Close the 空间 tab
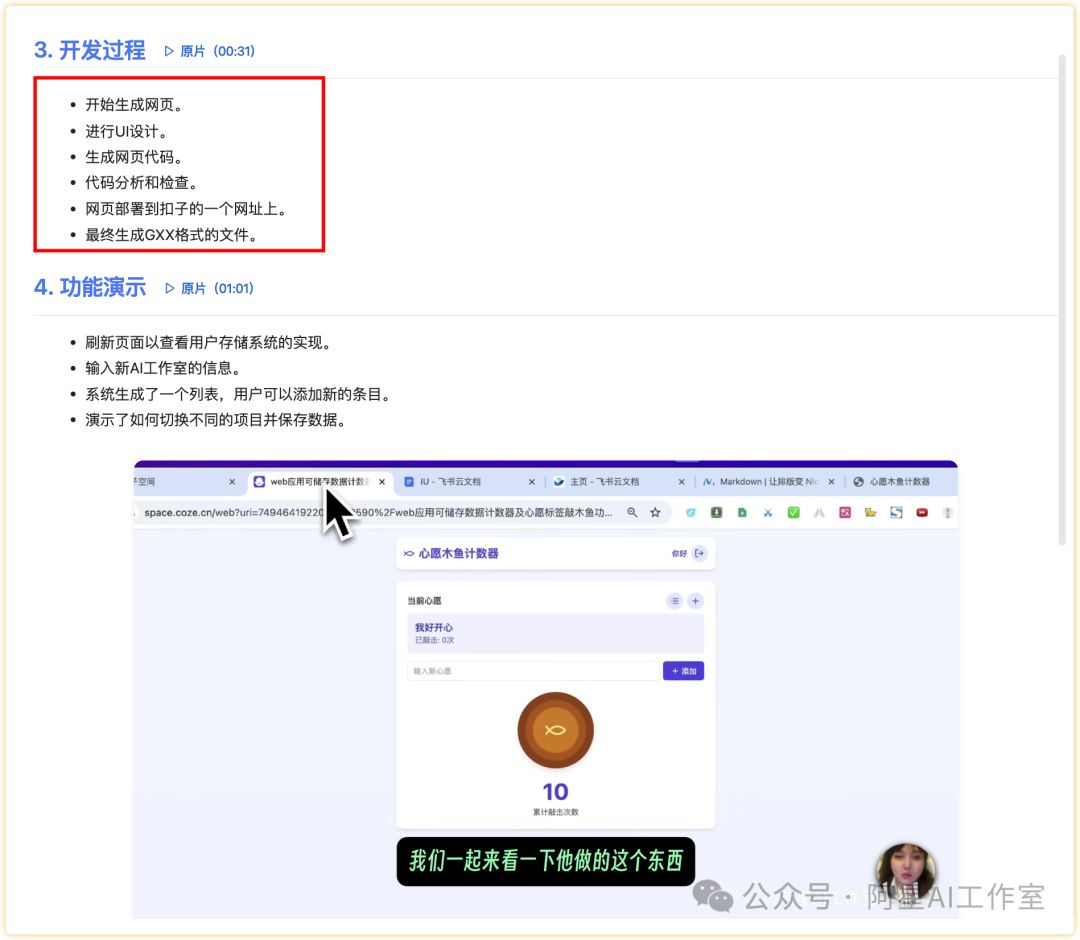The image size is (1080, 940). [232, 481]
